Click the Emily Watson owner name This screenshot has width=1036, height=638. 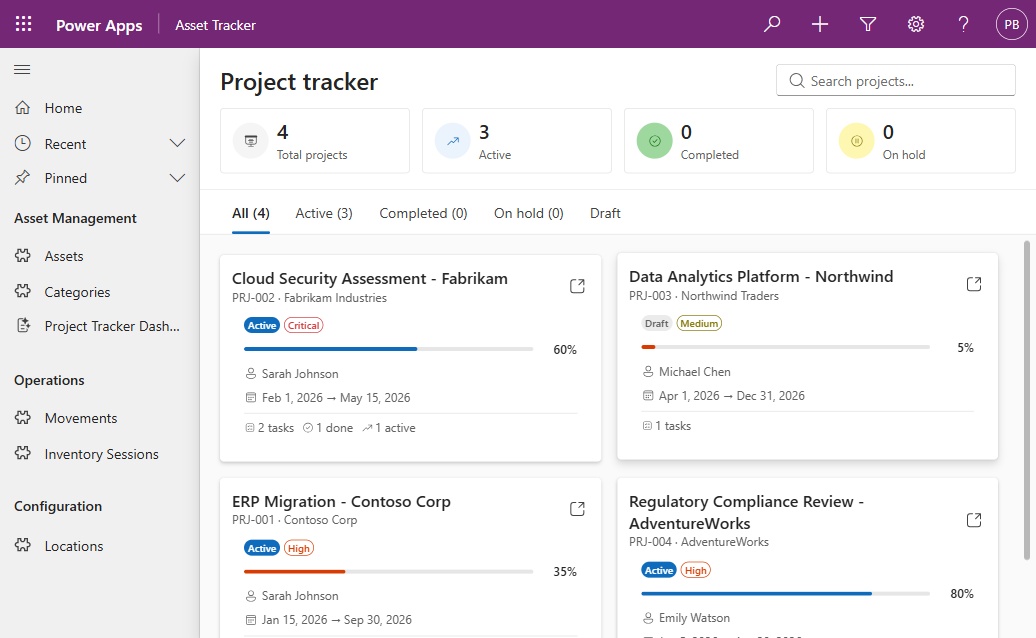(694, 618)
